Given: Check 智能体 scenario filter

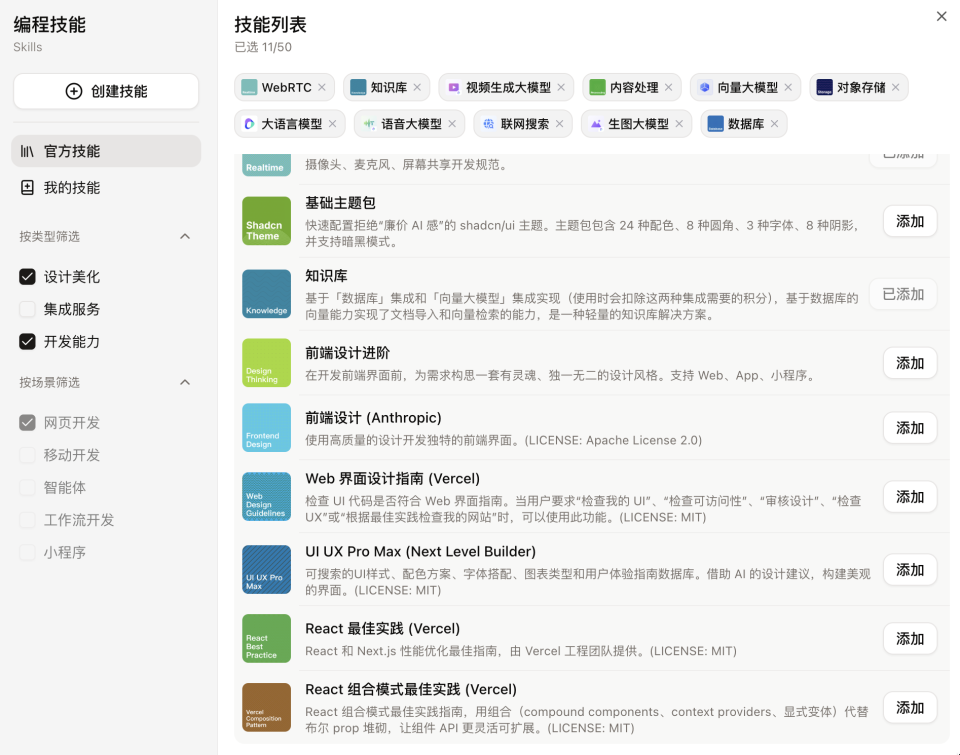Looking at the screenshot, I should pyautogui.click(x=27, y=487).
